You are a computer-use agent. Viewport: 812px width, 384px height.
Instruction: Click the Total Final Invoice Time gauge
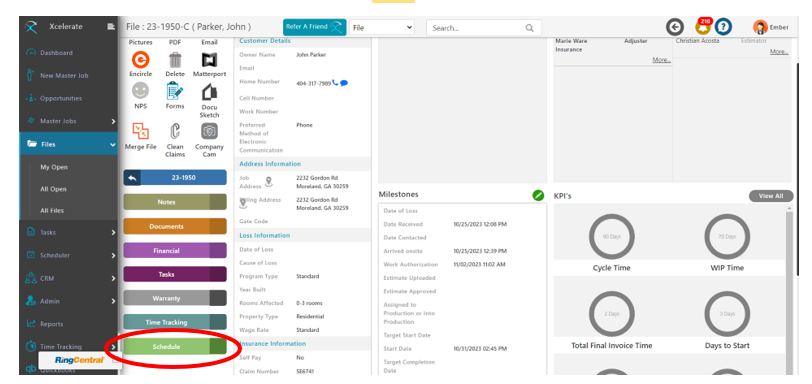(x=612, y=314)
